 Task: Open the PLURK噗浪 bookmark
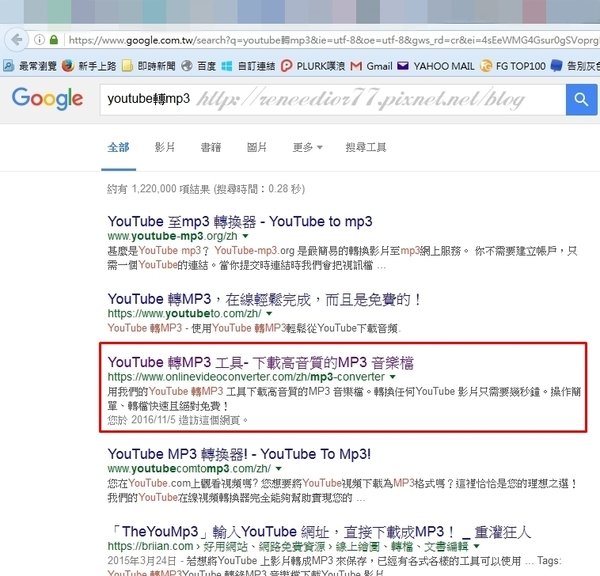pos(313,66)
